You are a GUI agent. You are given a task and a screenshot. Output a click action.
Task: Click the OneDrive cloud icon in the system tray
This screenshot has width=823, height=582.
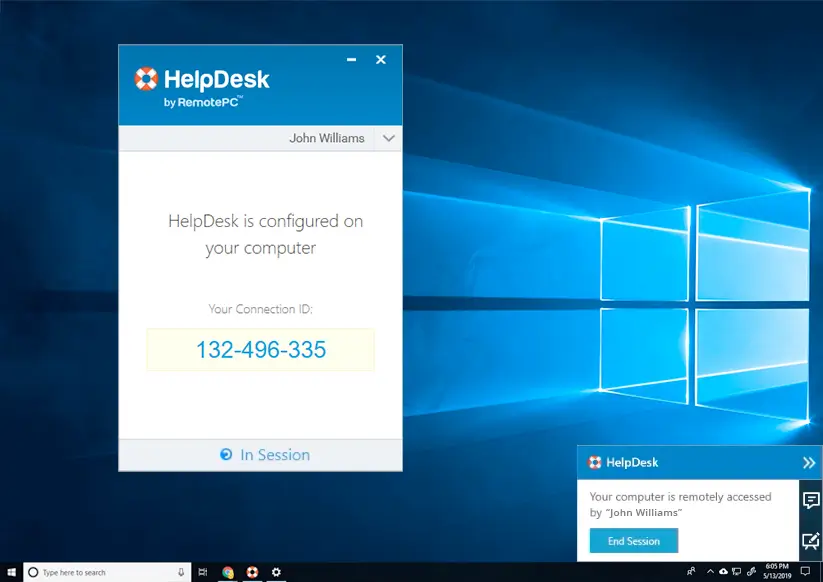(723, 571)
